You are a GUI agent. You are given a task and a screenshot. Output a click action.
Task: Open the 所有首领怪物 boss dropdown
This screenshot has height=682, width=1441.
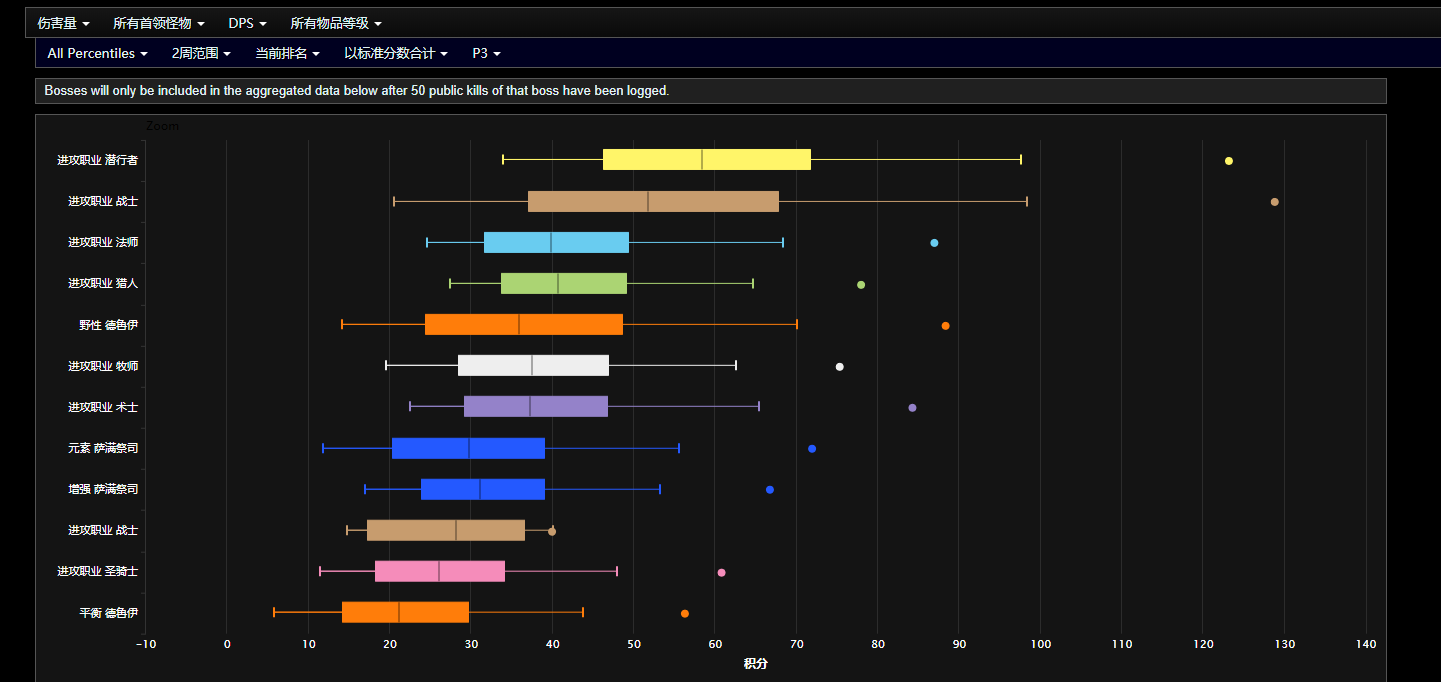[159, 23]
